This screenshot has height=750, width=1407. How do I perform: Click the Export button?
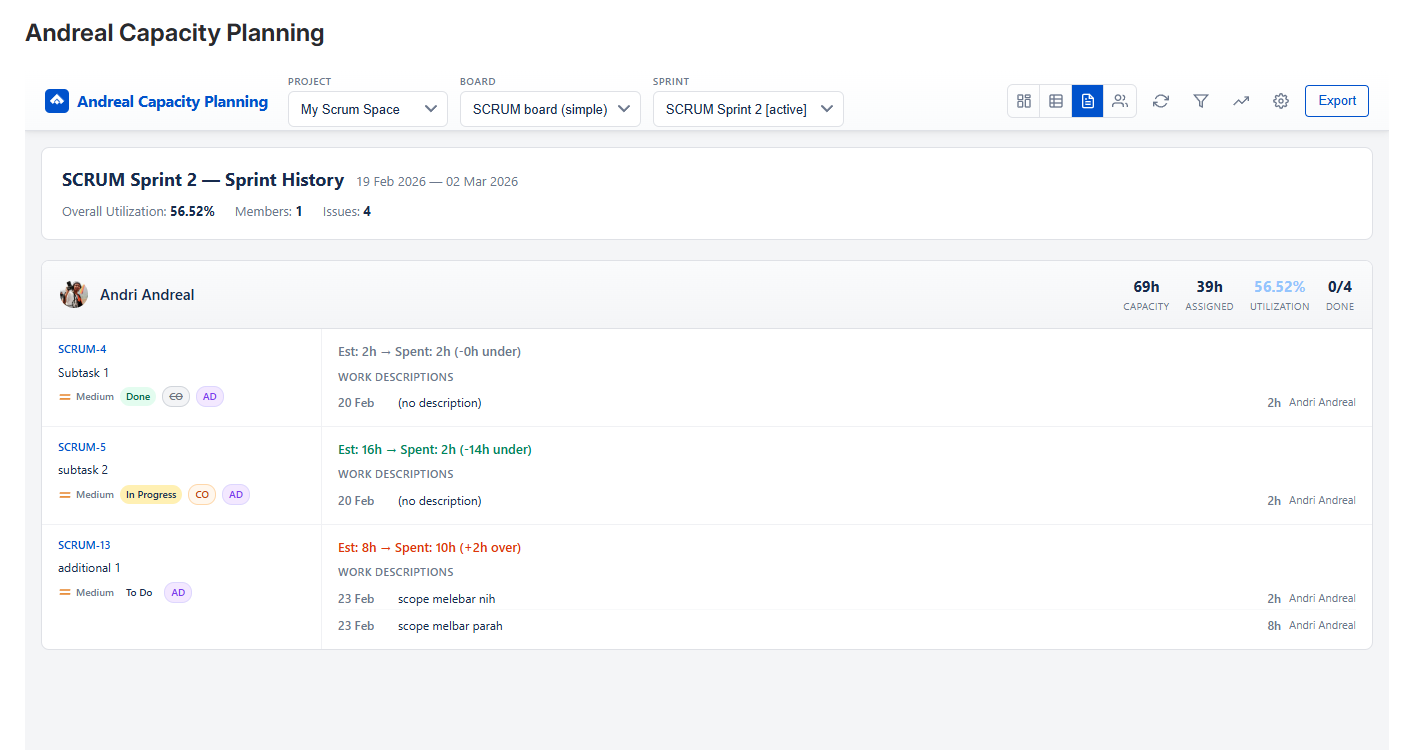point(1336,101)
